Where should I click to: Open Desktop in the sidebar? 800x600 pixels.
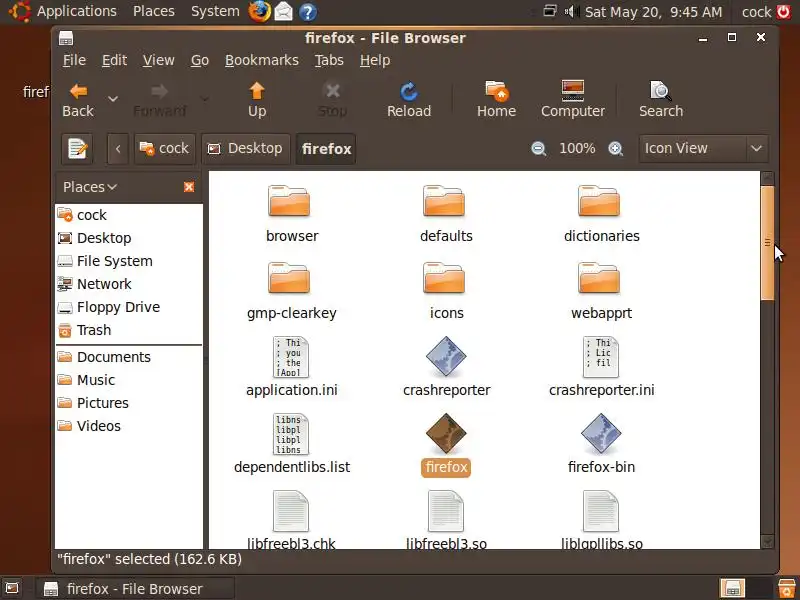[129, 238]
